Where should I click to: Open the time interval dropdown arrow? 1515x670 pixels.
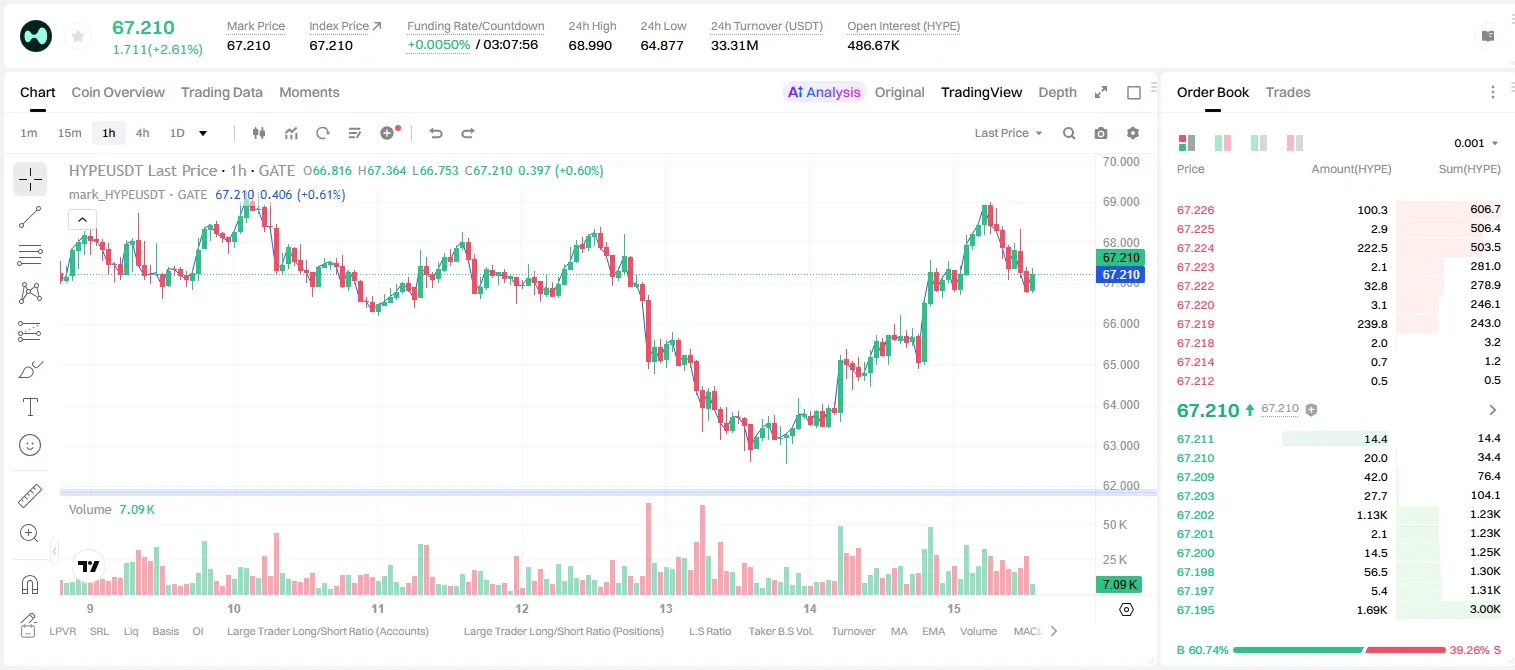[203, 133]
